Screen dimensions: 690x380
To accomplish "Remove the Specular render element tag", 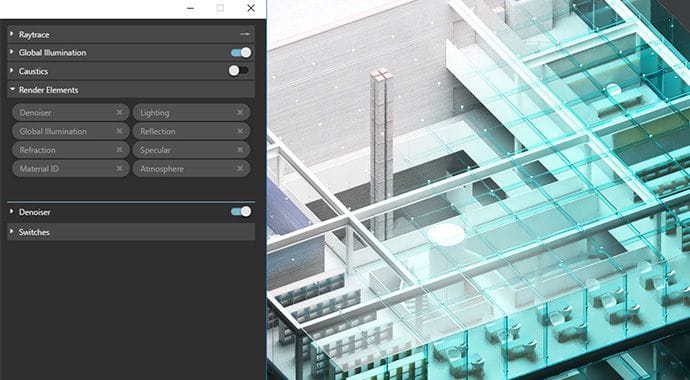I will 240,150.
